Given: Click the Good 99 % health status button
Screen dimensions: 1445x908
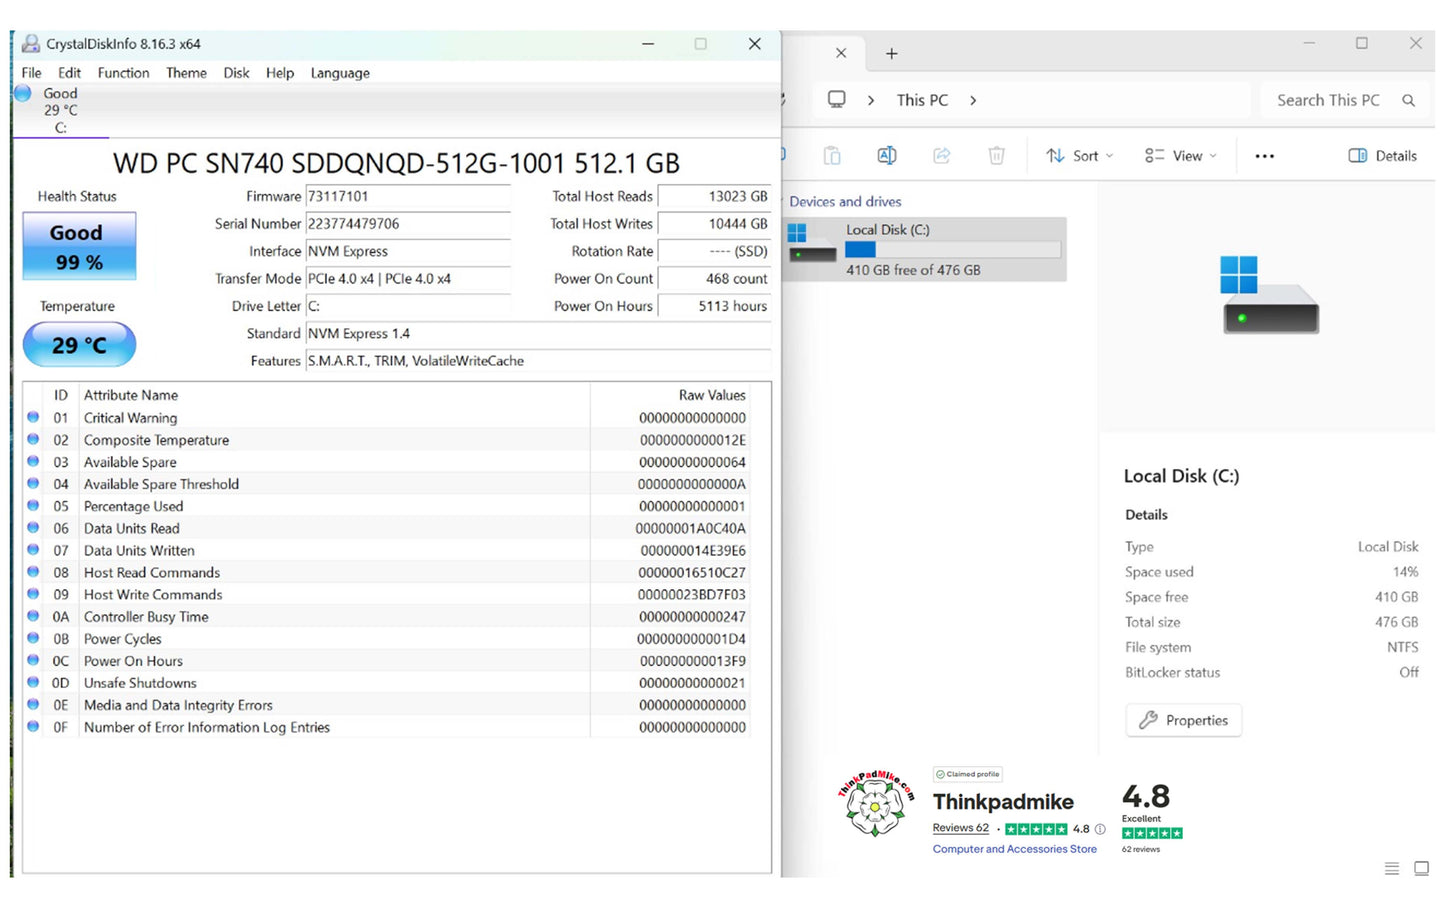Looking at the screenshot, I should coord(79,246).
